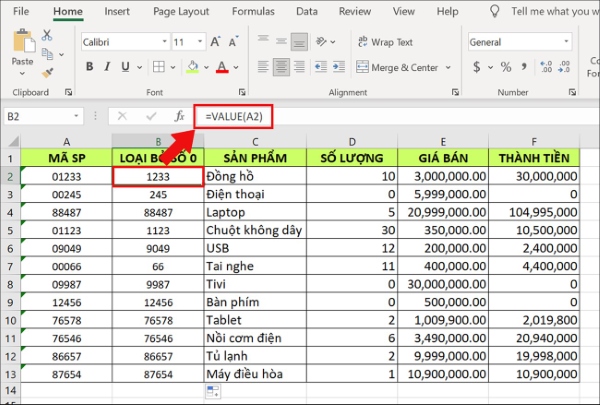Viewport: 600px width, 405px height.
Task: Toggle Underline formatting
Action: click(x=125, y=67)
